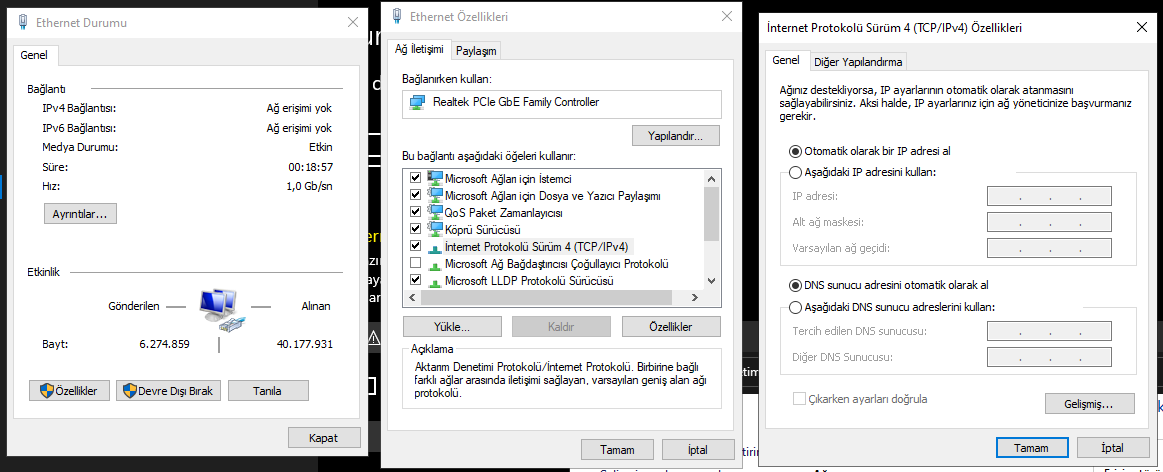1163x472 pixels.
Task: Uncheck İnternet Protokolü Sürüm 4 (TCP/IPv4)
Action: coord(415,246)
